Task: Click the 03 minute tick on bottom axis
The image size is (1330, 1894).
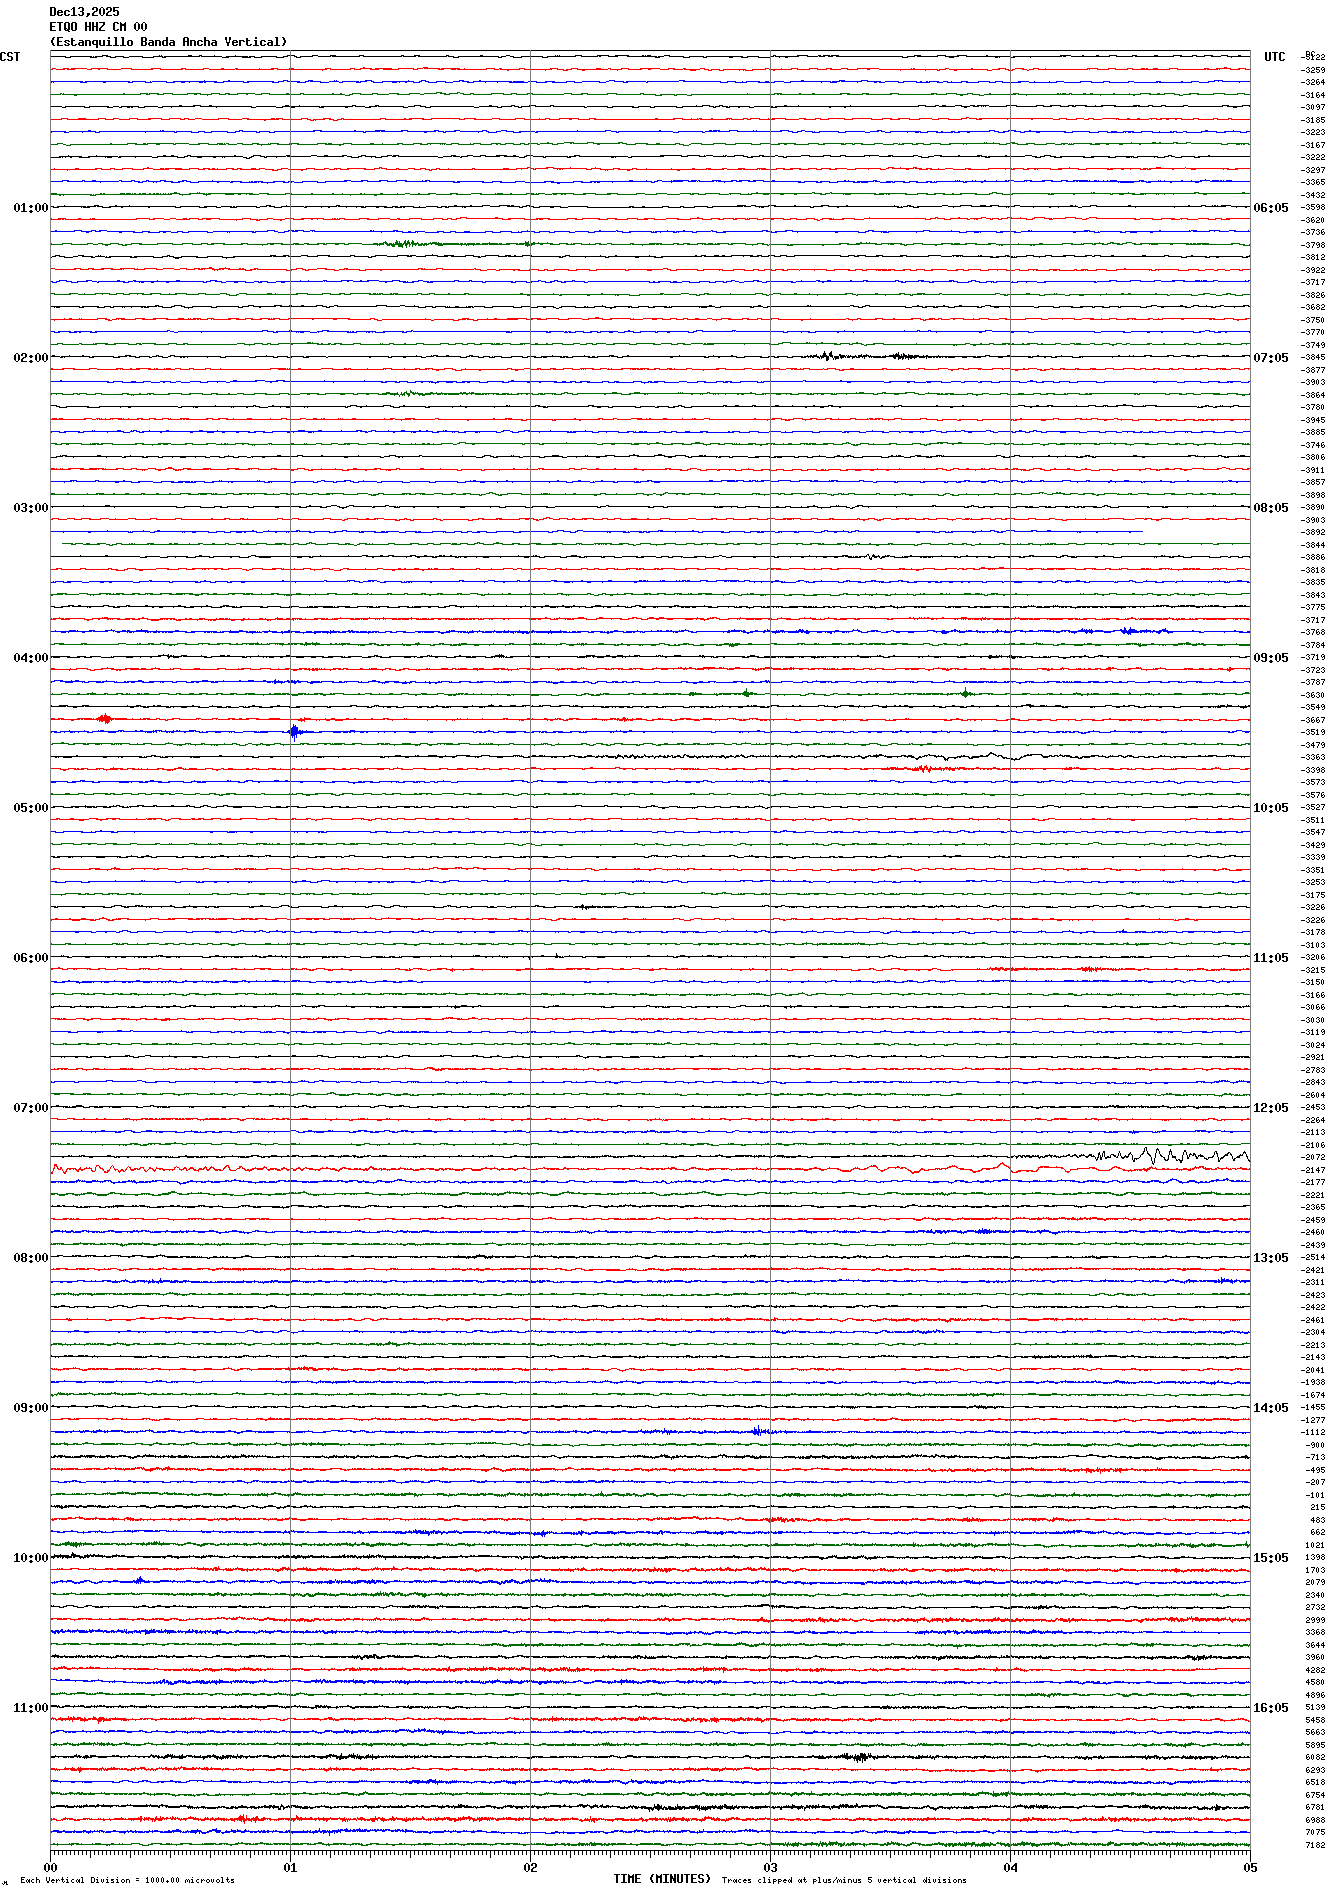Action: (x=770, y=1867)
